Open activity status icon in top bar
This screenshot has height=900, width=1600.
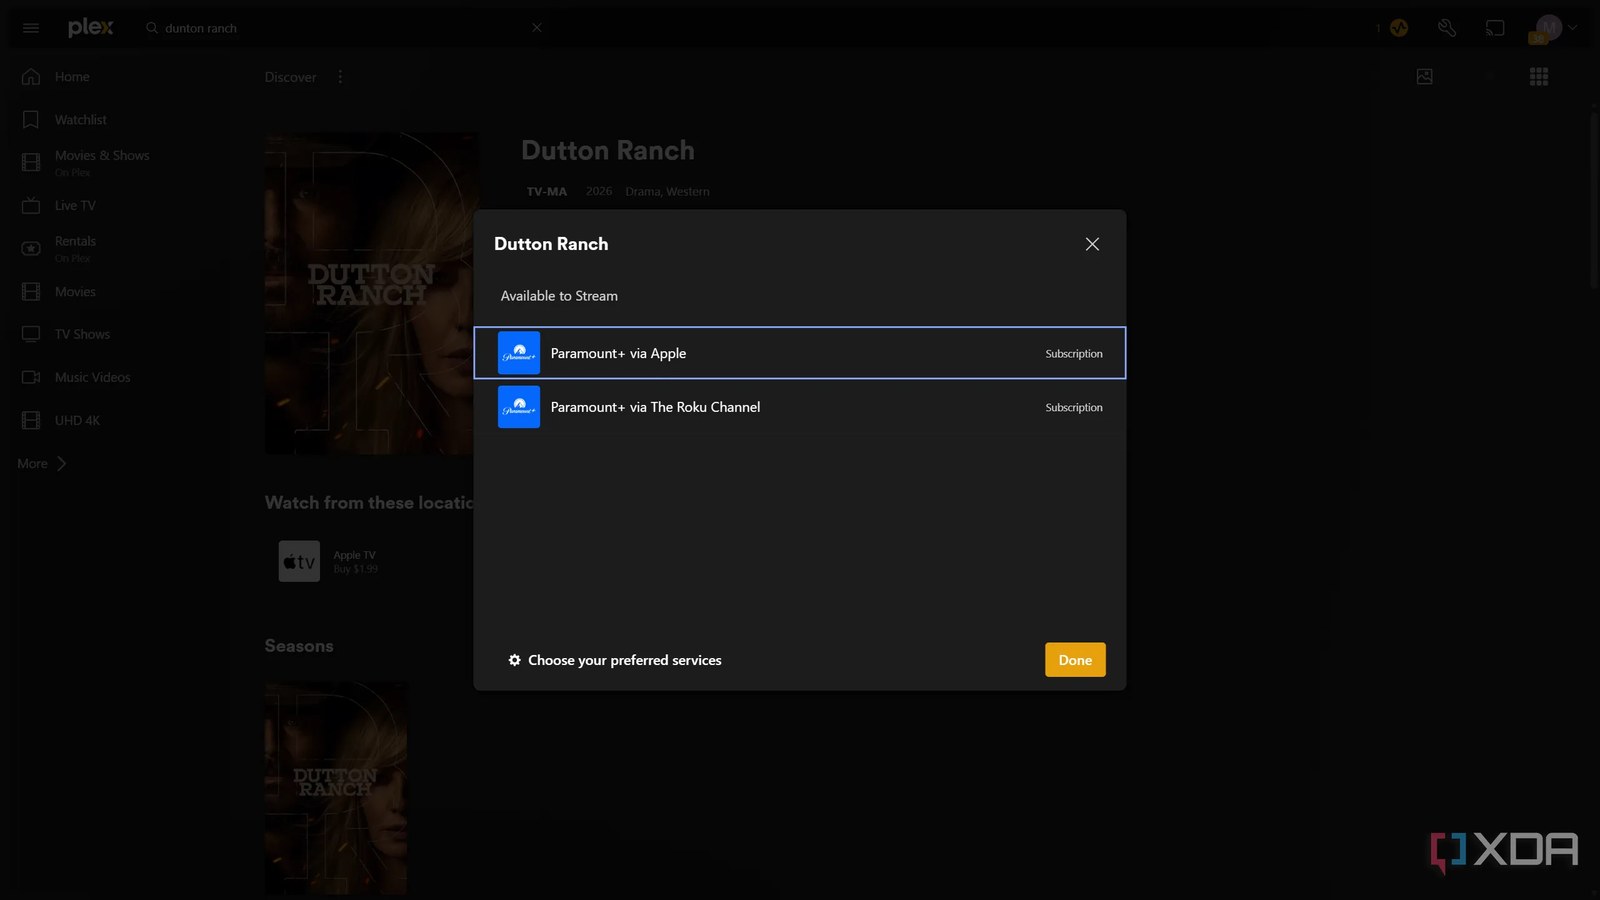[x=1399, y=28]
